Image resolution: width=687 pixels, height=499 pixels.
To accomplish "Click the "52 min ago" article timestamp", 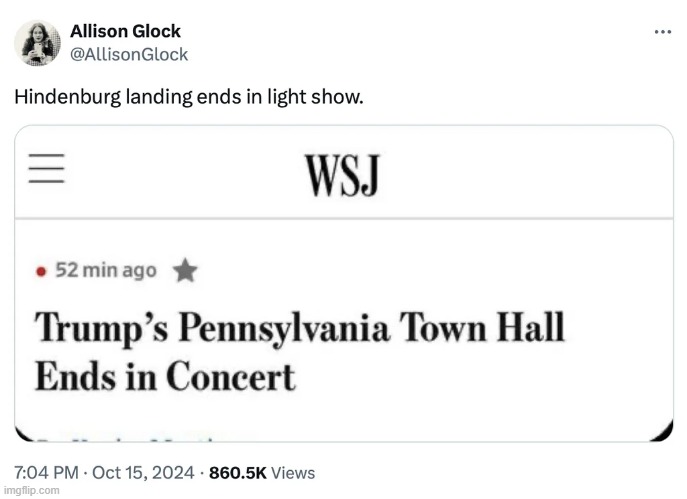I will pos(106,270).
